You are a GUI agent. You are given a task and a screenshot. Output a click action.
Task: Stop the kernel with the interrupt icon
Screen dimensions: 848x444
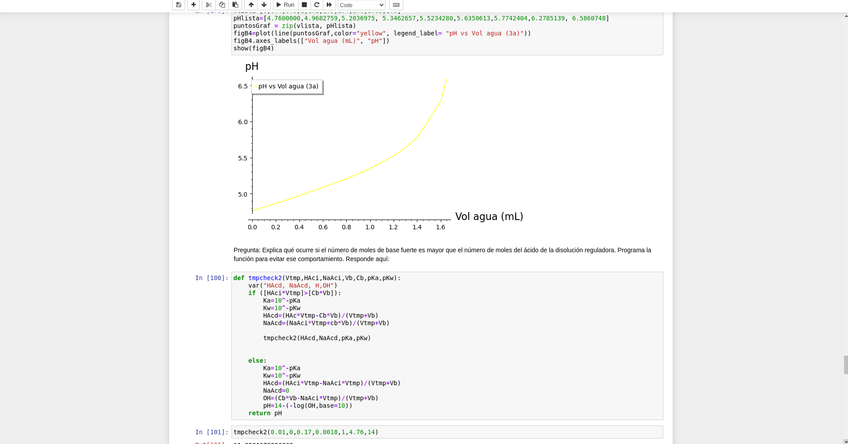pos(305,5)
